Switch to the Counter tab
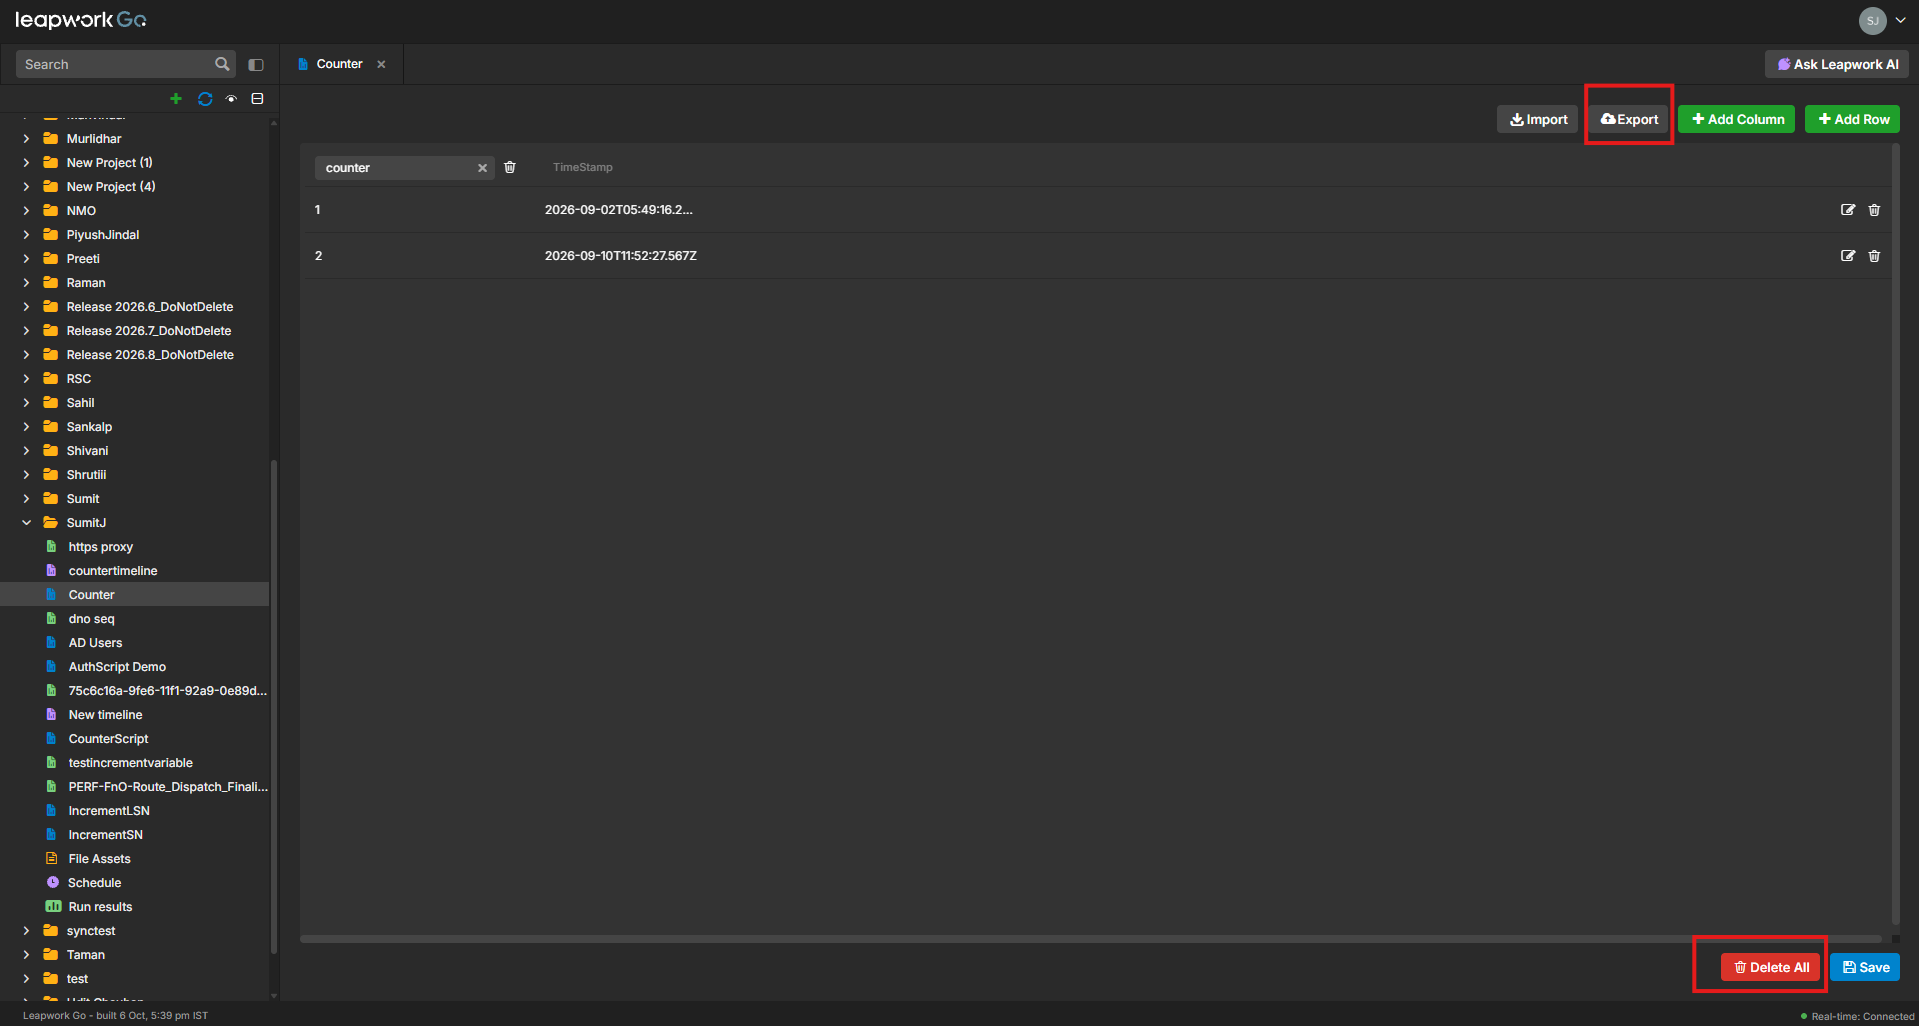This screenshot has width=1919, height=1026. coord(339,64)
